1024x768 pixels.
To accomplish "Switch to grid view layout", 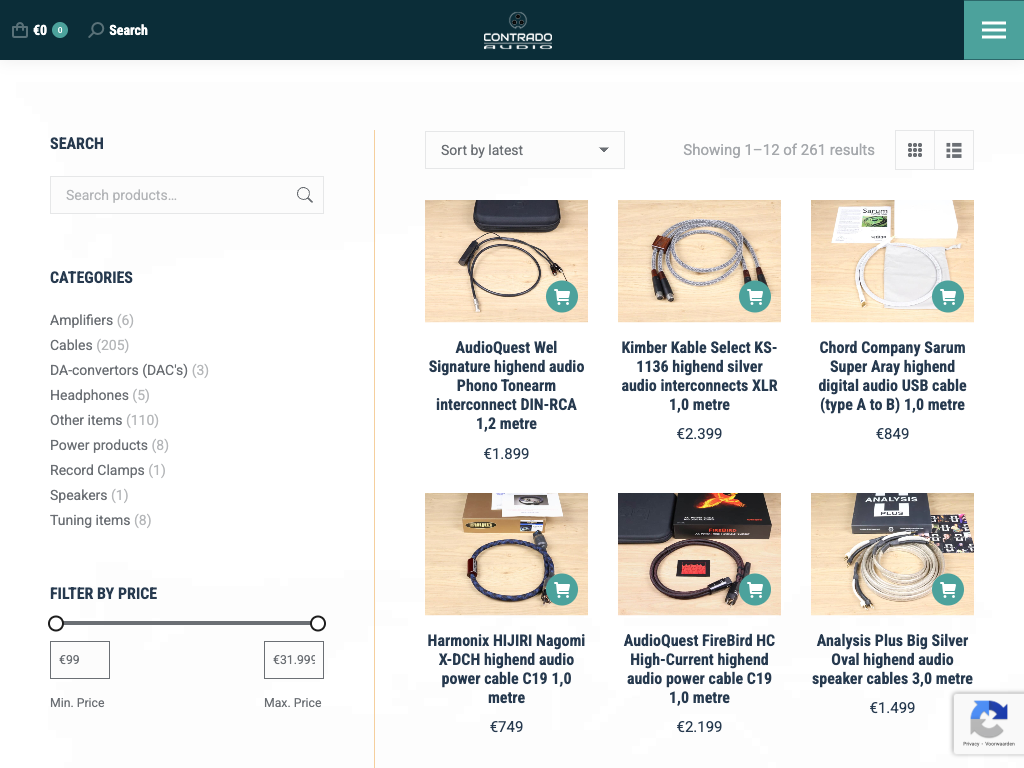I will [914, 150].
